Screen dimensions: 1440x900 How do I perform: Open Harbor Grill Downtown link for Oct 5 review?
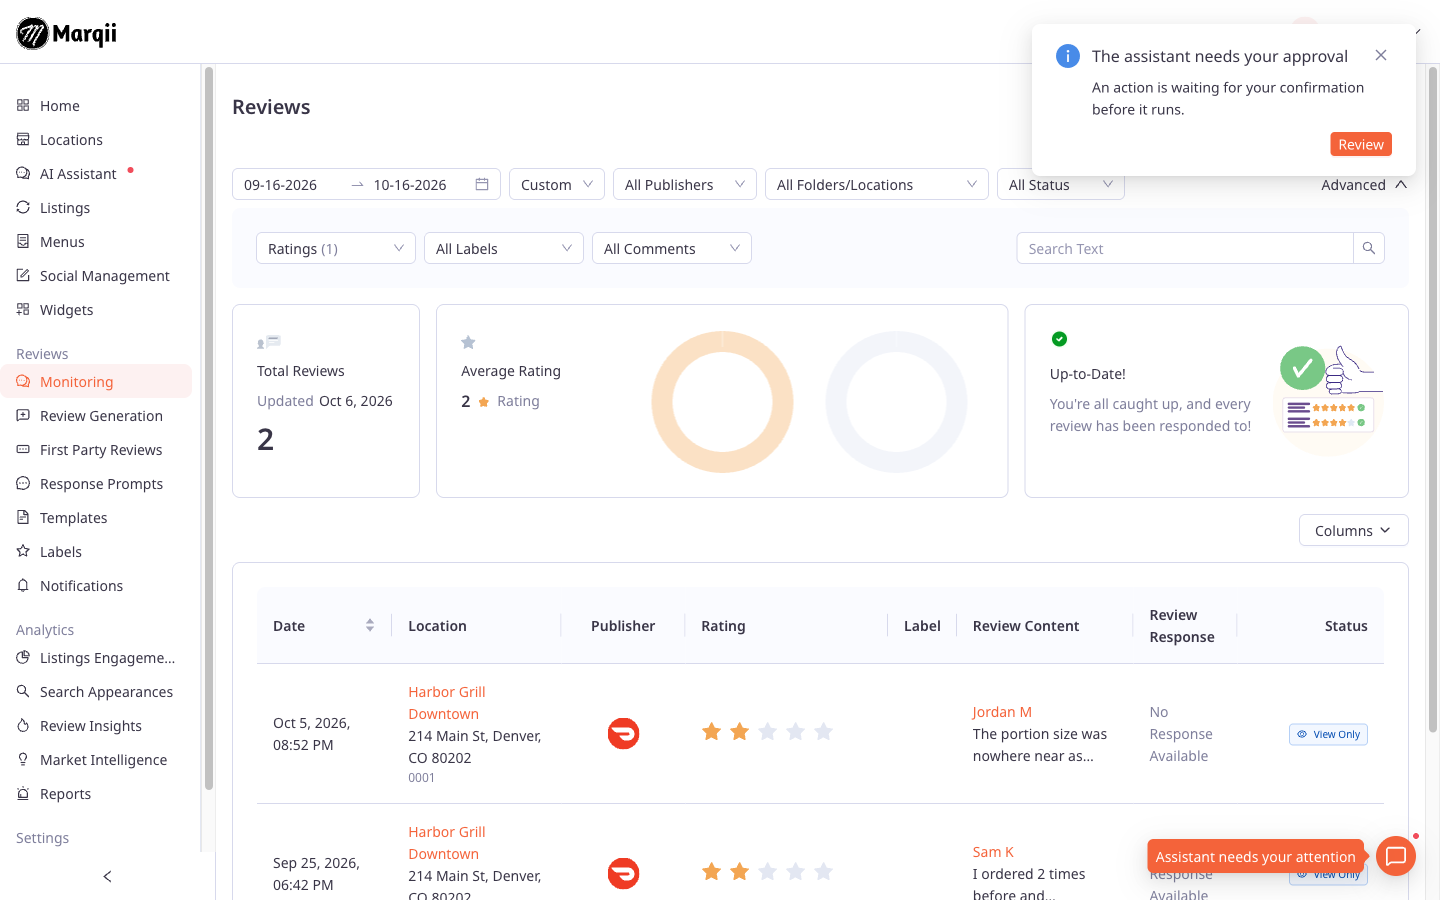click(x=446, y=703)
